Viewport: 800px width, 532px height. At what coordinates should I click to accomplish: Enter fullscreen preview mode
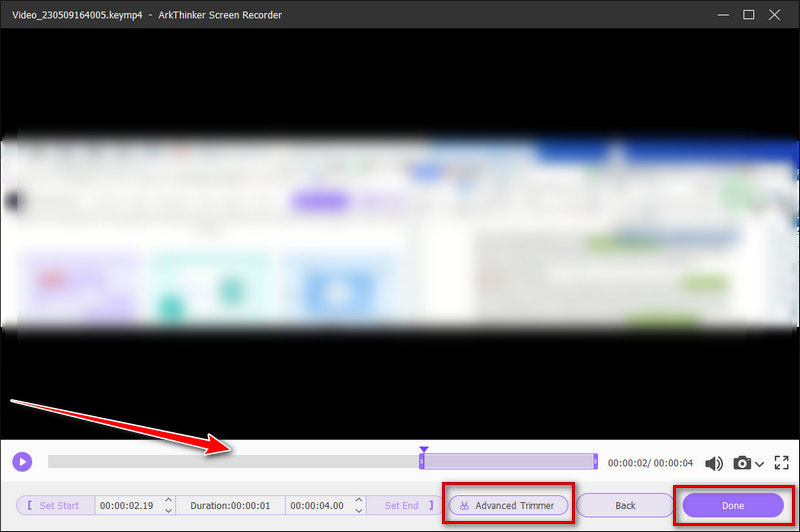782,463
